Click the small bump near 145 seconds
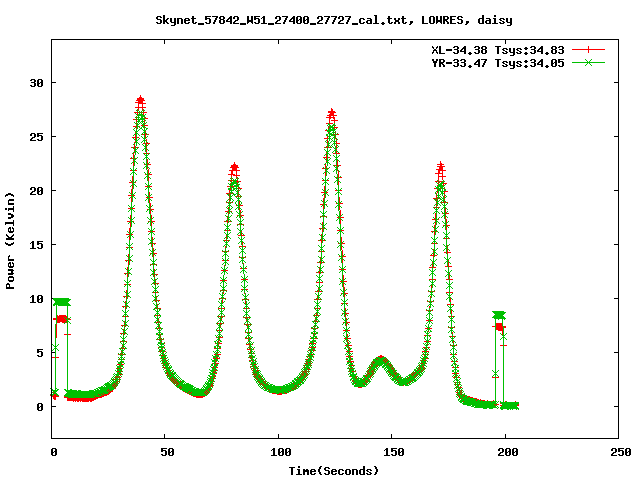This screenshot has height=480, width=640. click(380, 361)
